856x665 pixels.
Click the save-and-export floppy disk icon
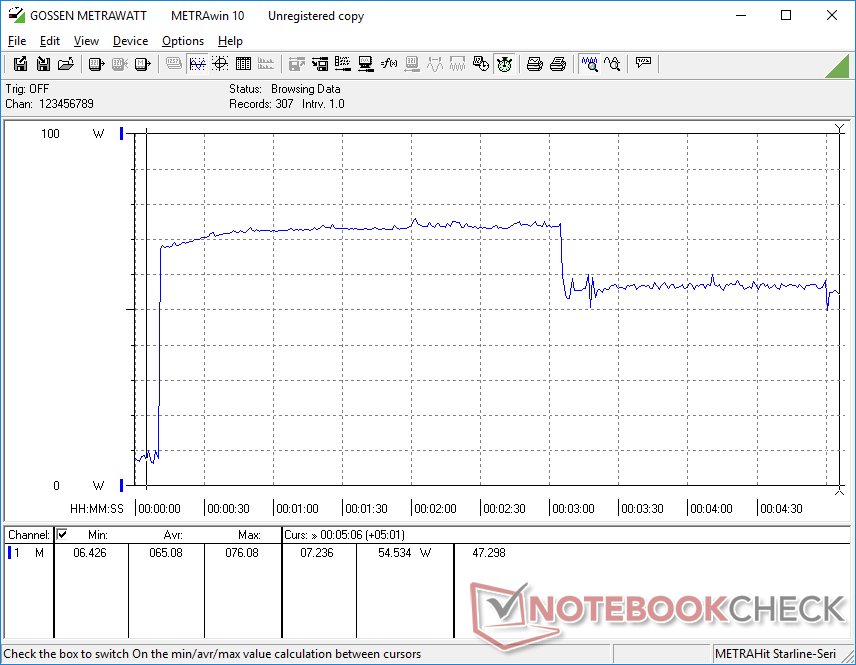tap(20, 64)
